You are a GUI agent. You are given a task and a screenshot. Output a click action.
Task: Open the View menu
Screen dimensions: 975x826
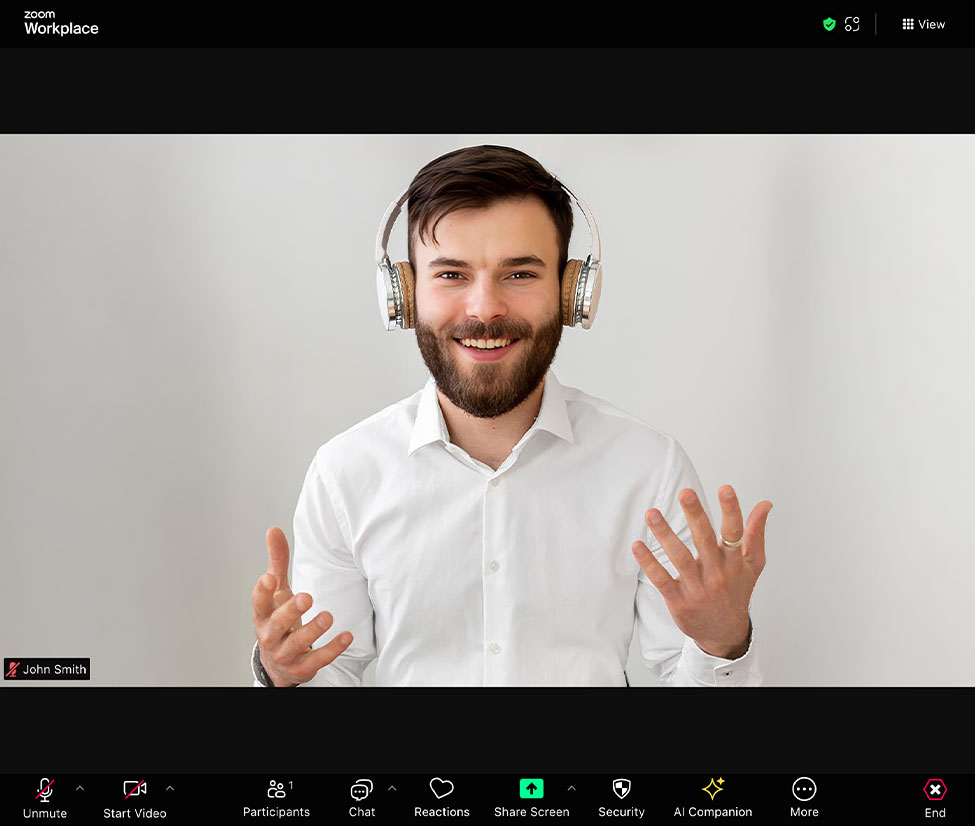922,23
